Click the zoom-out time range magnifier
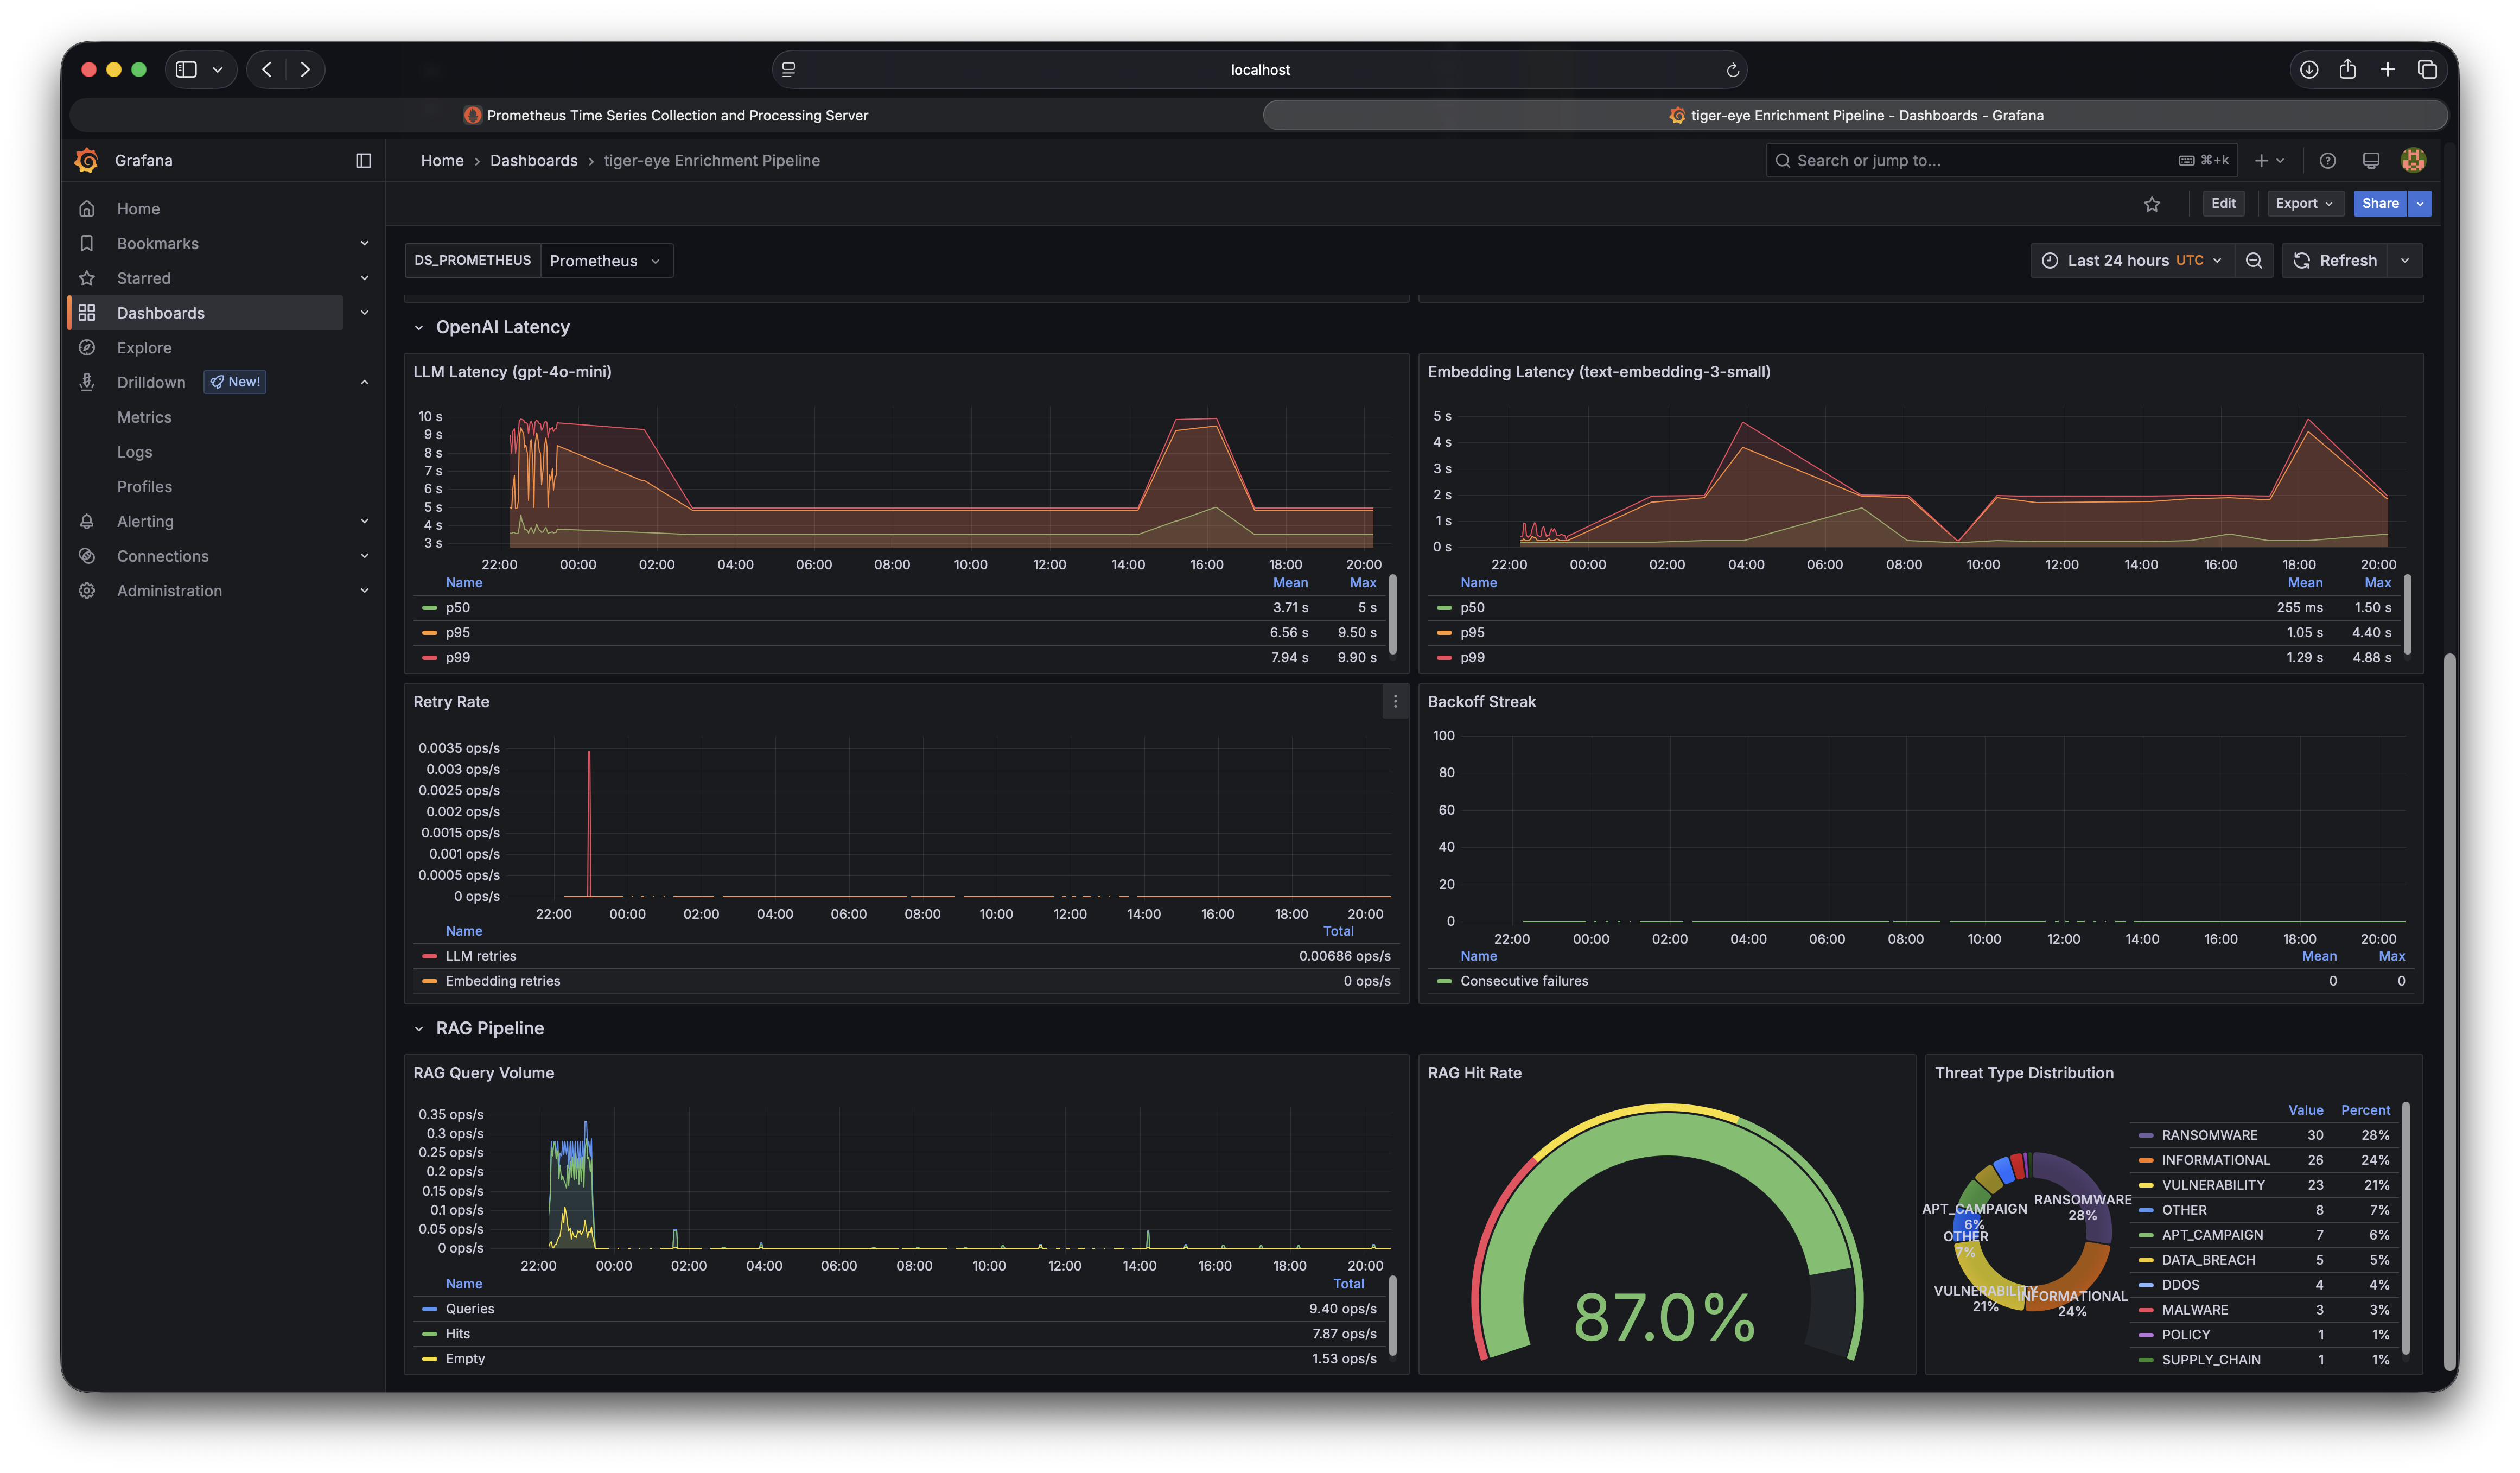The height and width of the screenshot is (1473, 2520). coord(2255,260)
